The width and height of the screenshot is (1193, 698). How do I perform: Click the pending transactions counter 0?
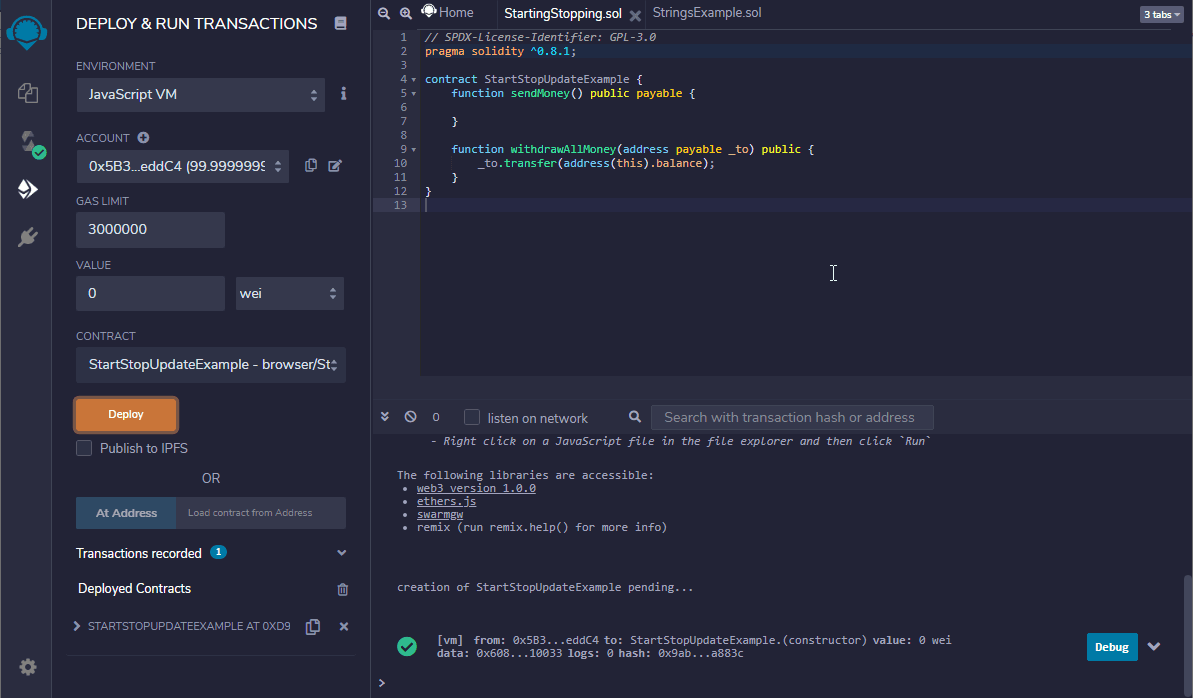click(x=436, y=417)
